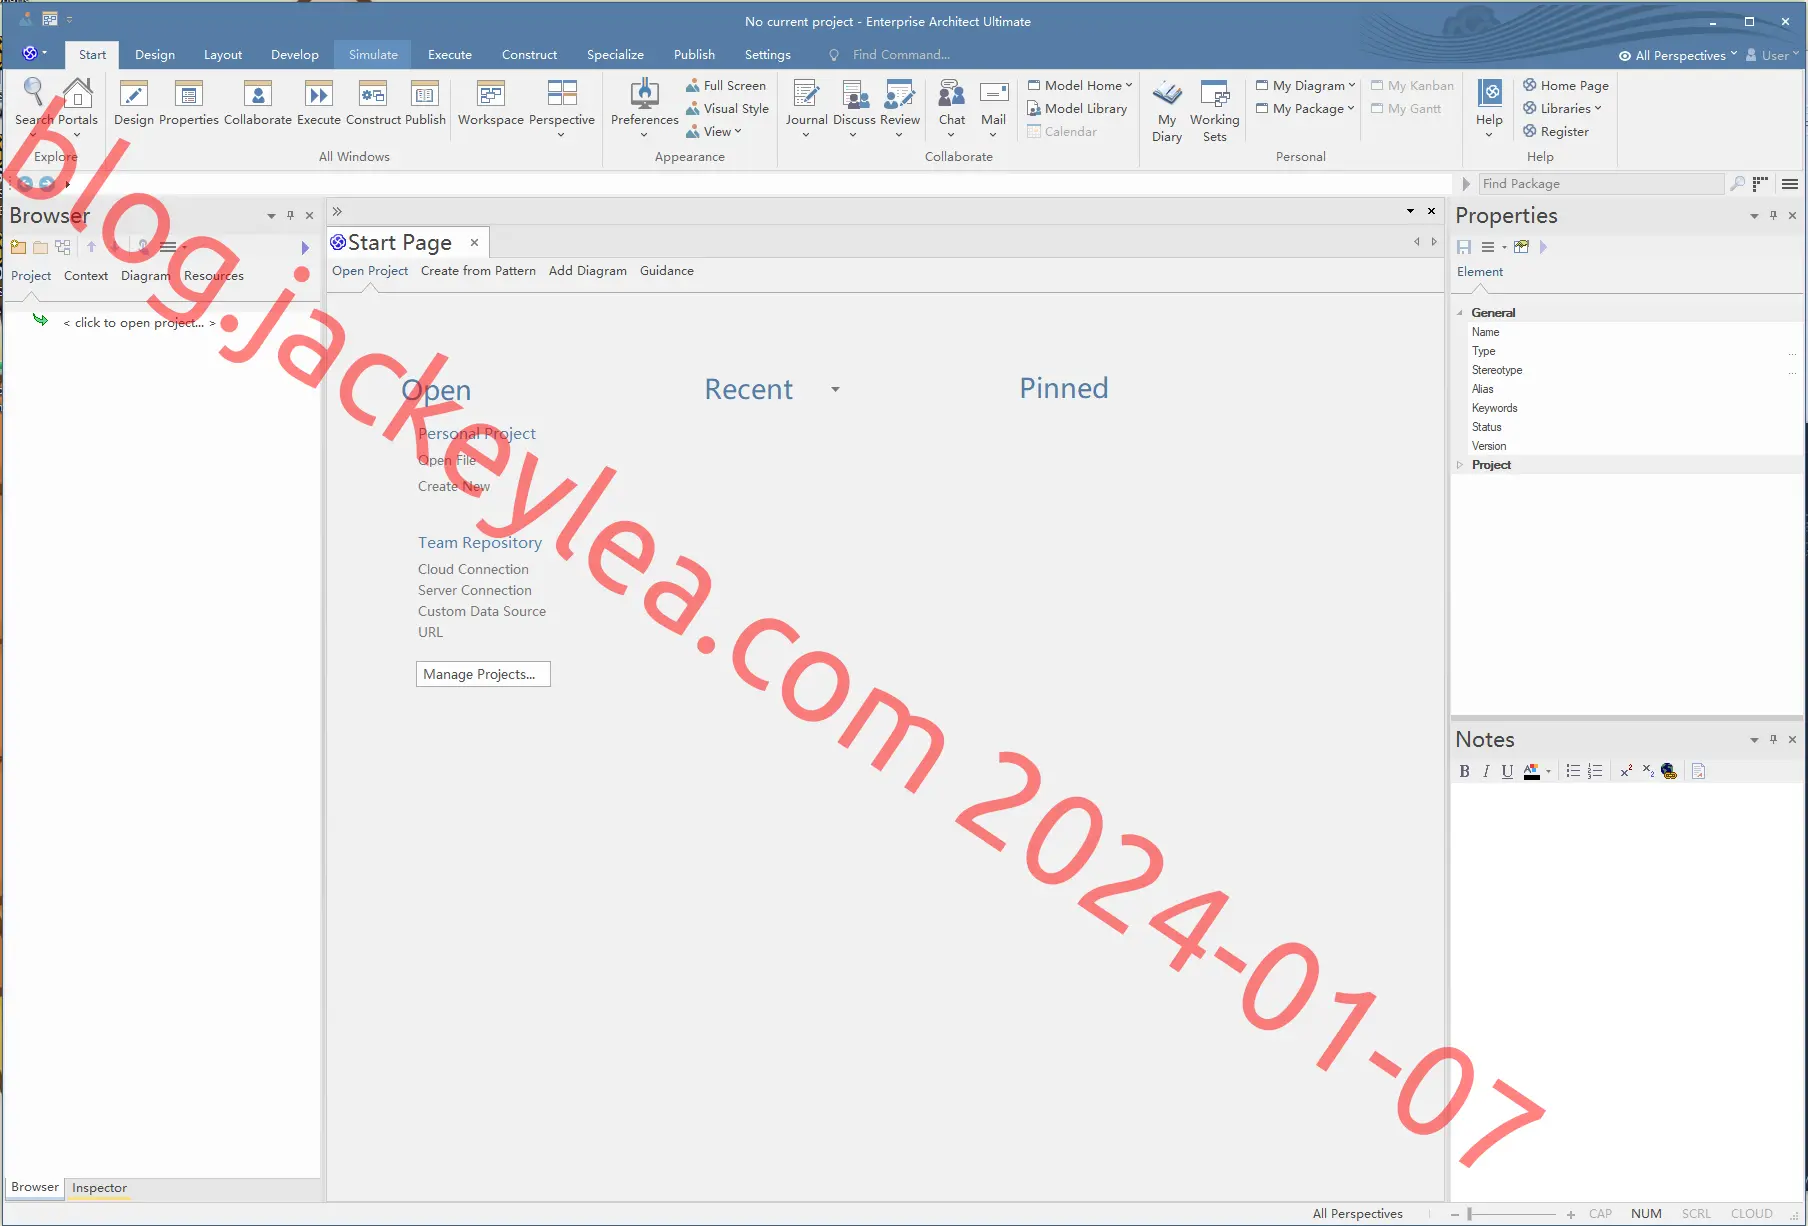Open the Preferences icon in Appearance group
The image size is (1808, 1226).
tap(644, 106)
